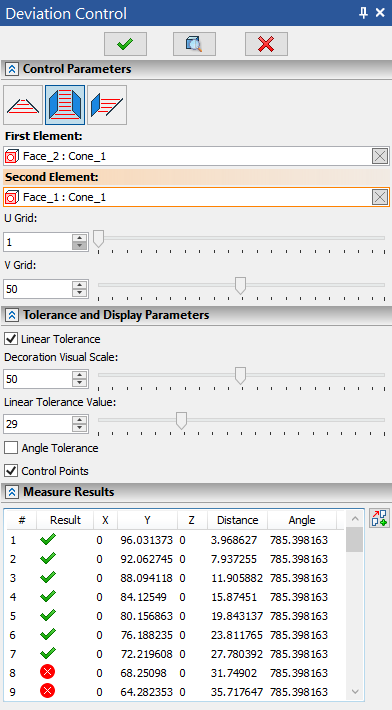Confirm with the green checkmark button

[x=125, y=44]
